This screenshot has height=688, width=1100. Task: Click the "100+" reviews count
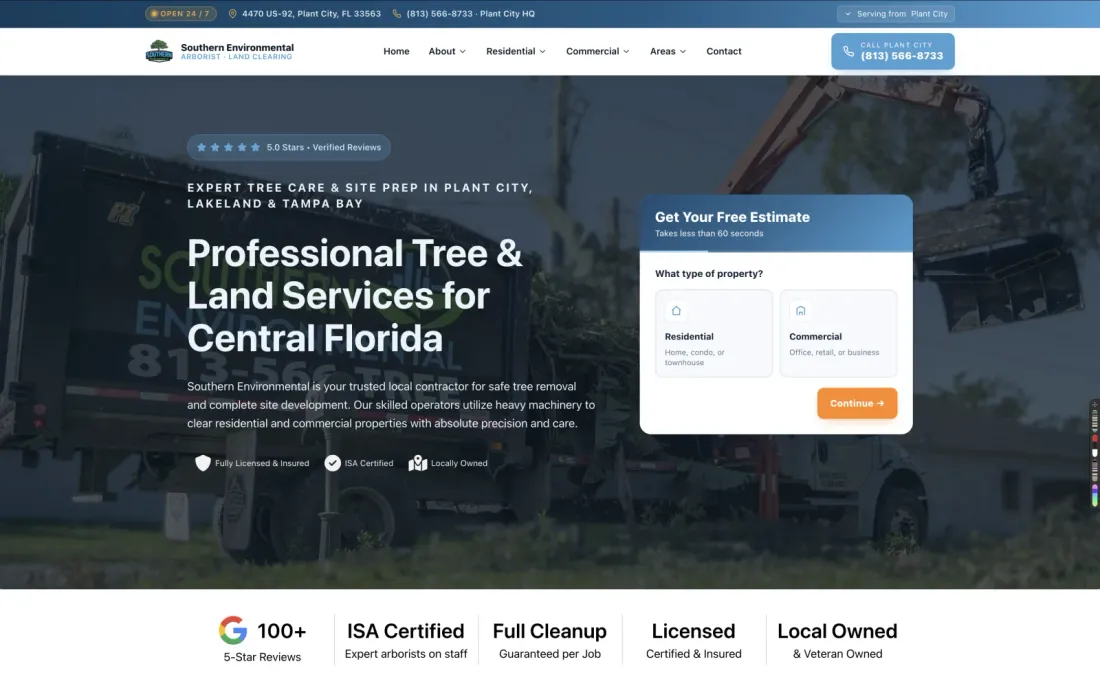[282, 631]
